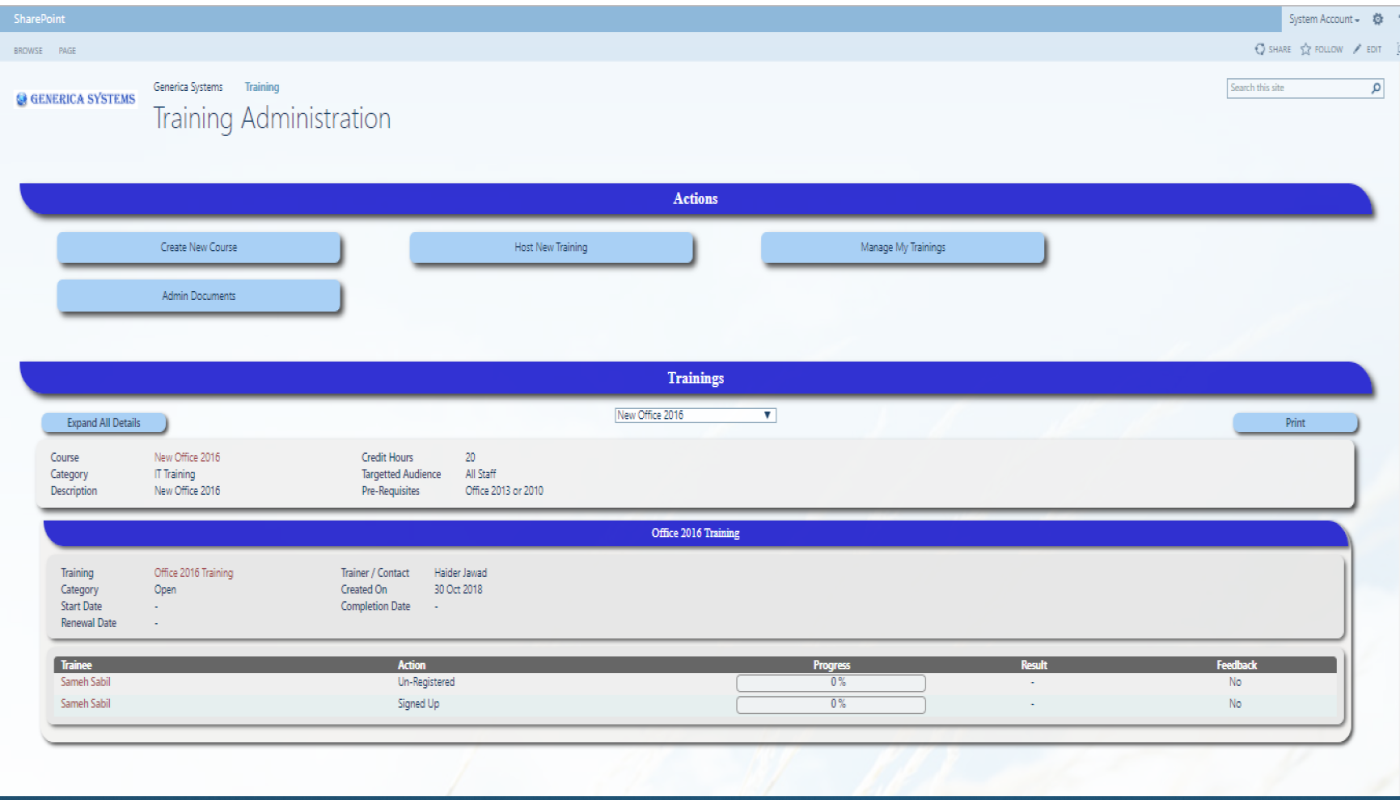Open Admin Documents

199,296
